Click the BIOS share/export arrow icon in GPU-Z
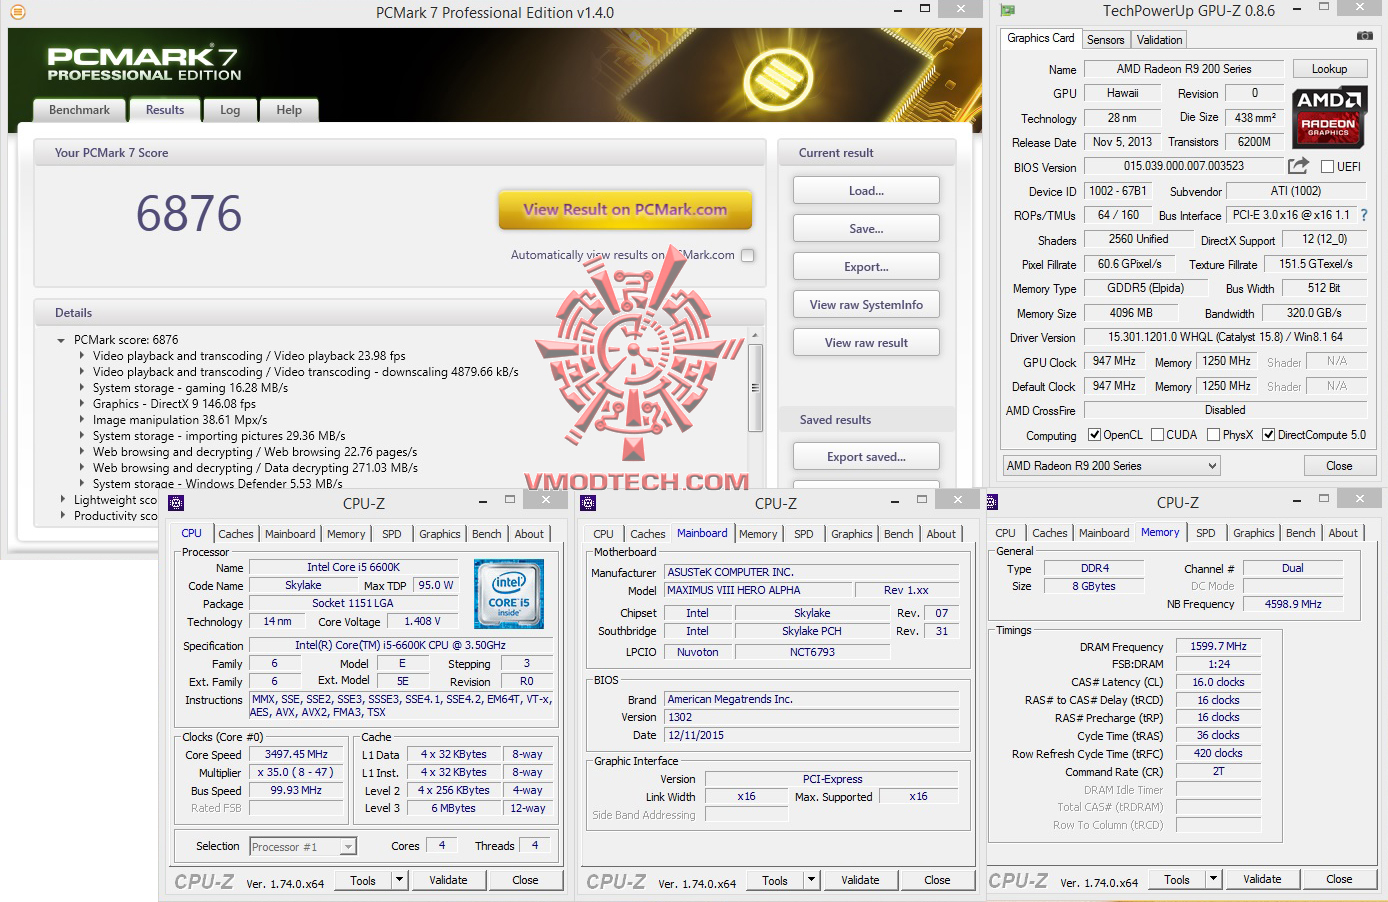 (1298, 166)
